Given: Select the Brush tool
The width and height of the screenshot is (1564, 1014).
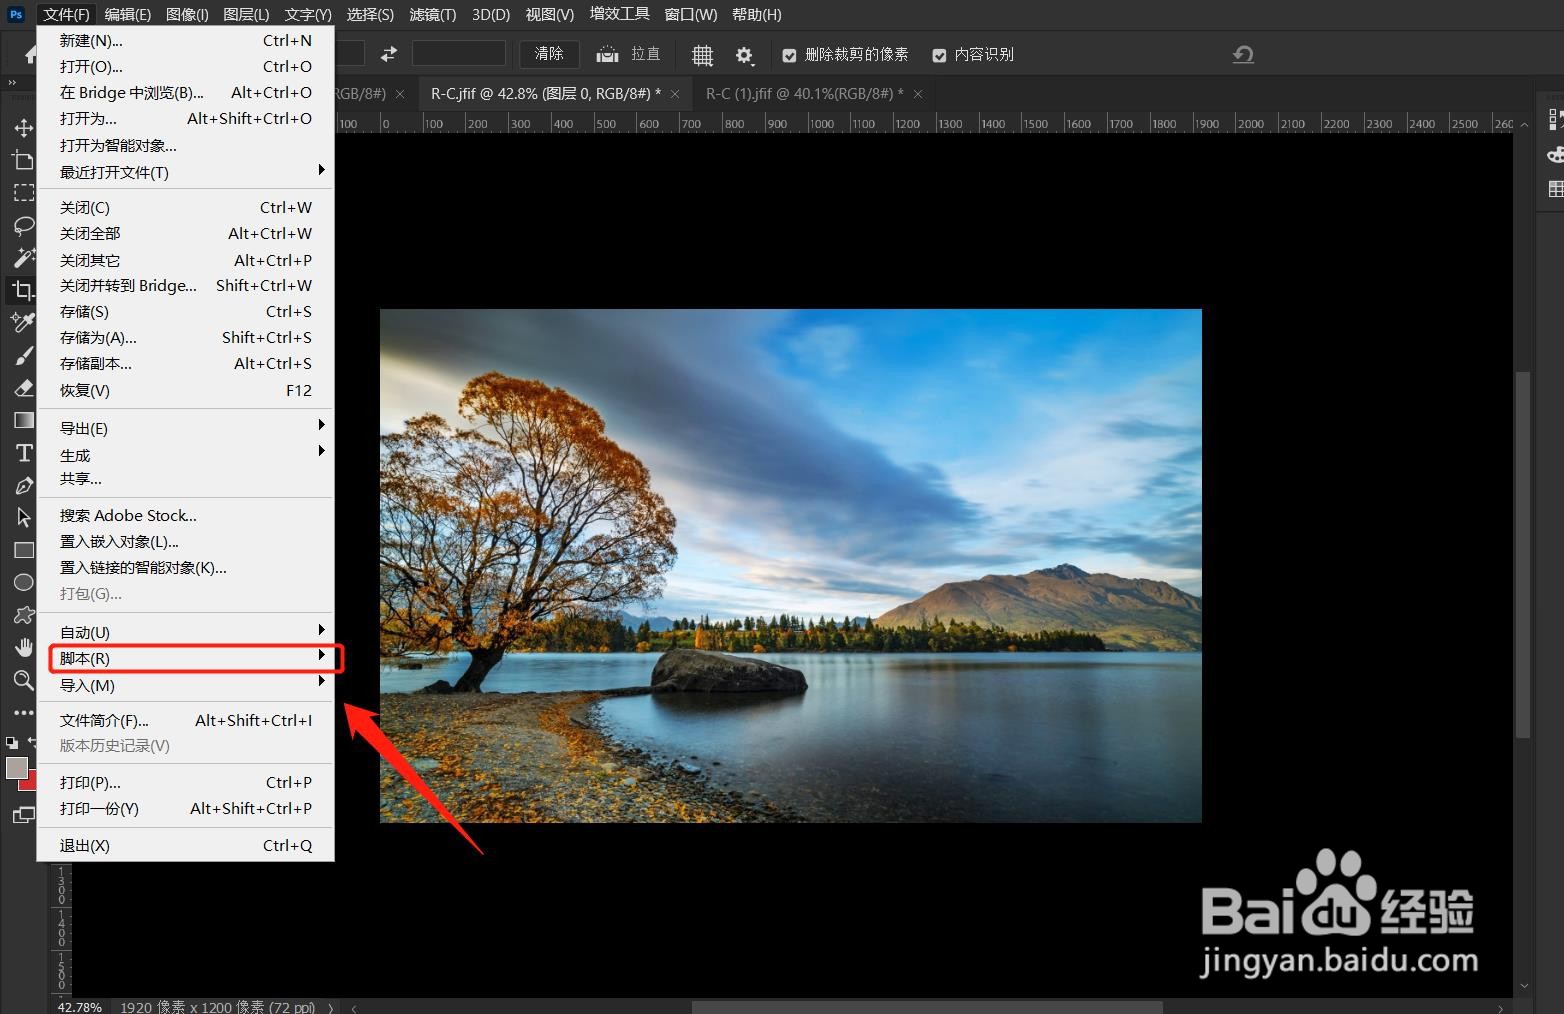Looking at the screenshot, I should 23,354.
